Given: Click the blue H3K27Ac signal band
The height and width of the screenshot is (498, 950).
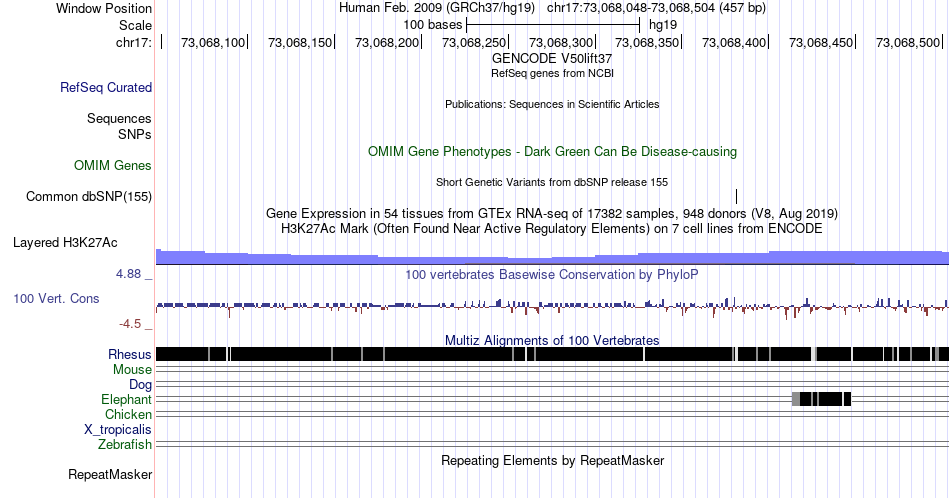Looking at the screenshot, I should click(552, 257).
